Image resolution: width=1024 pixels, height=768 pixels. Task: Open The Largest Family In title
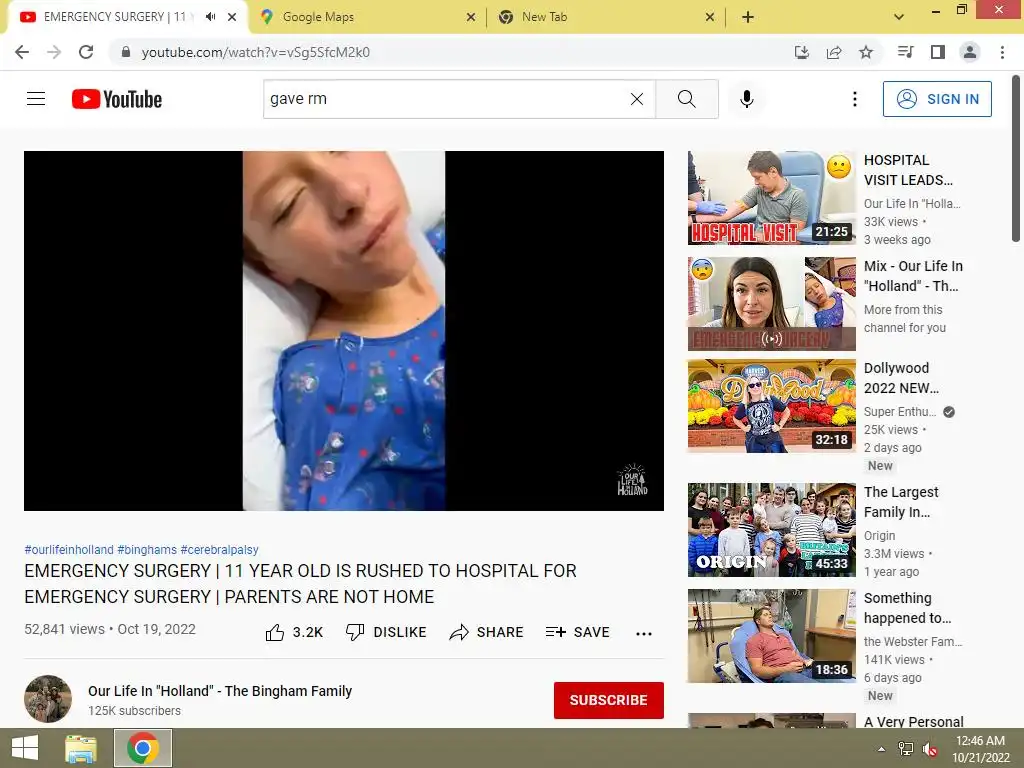coord(901,502)
